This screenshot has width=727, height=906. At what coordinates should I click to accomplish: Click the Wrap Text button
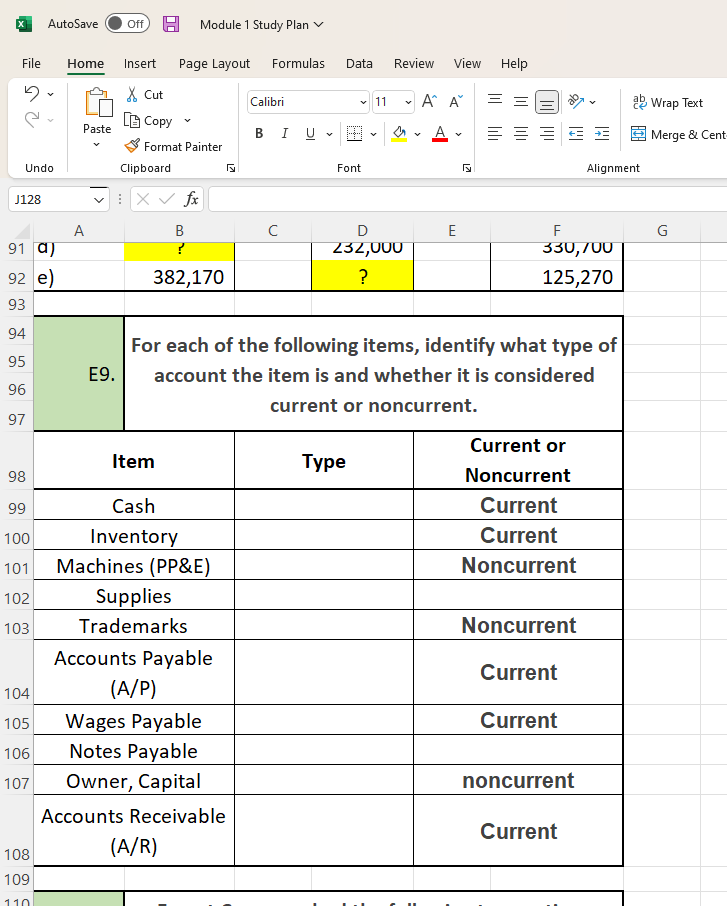tap(667, 102)
